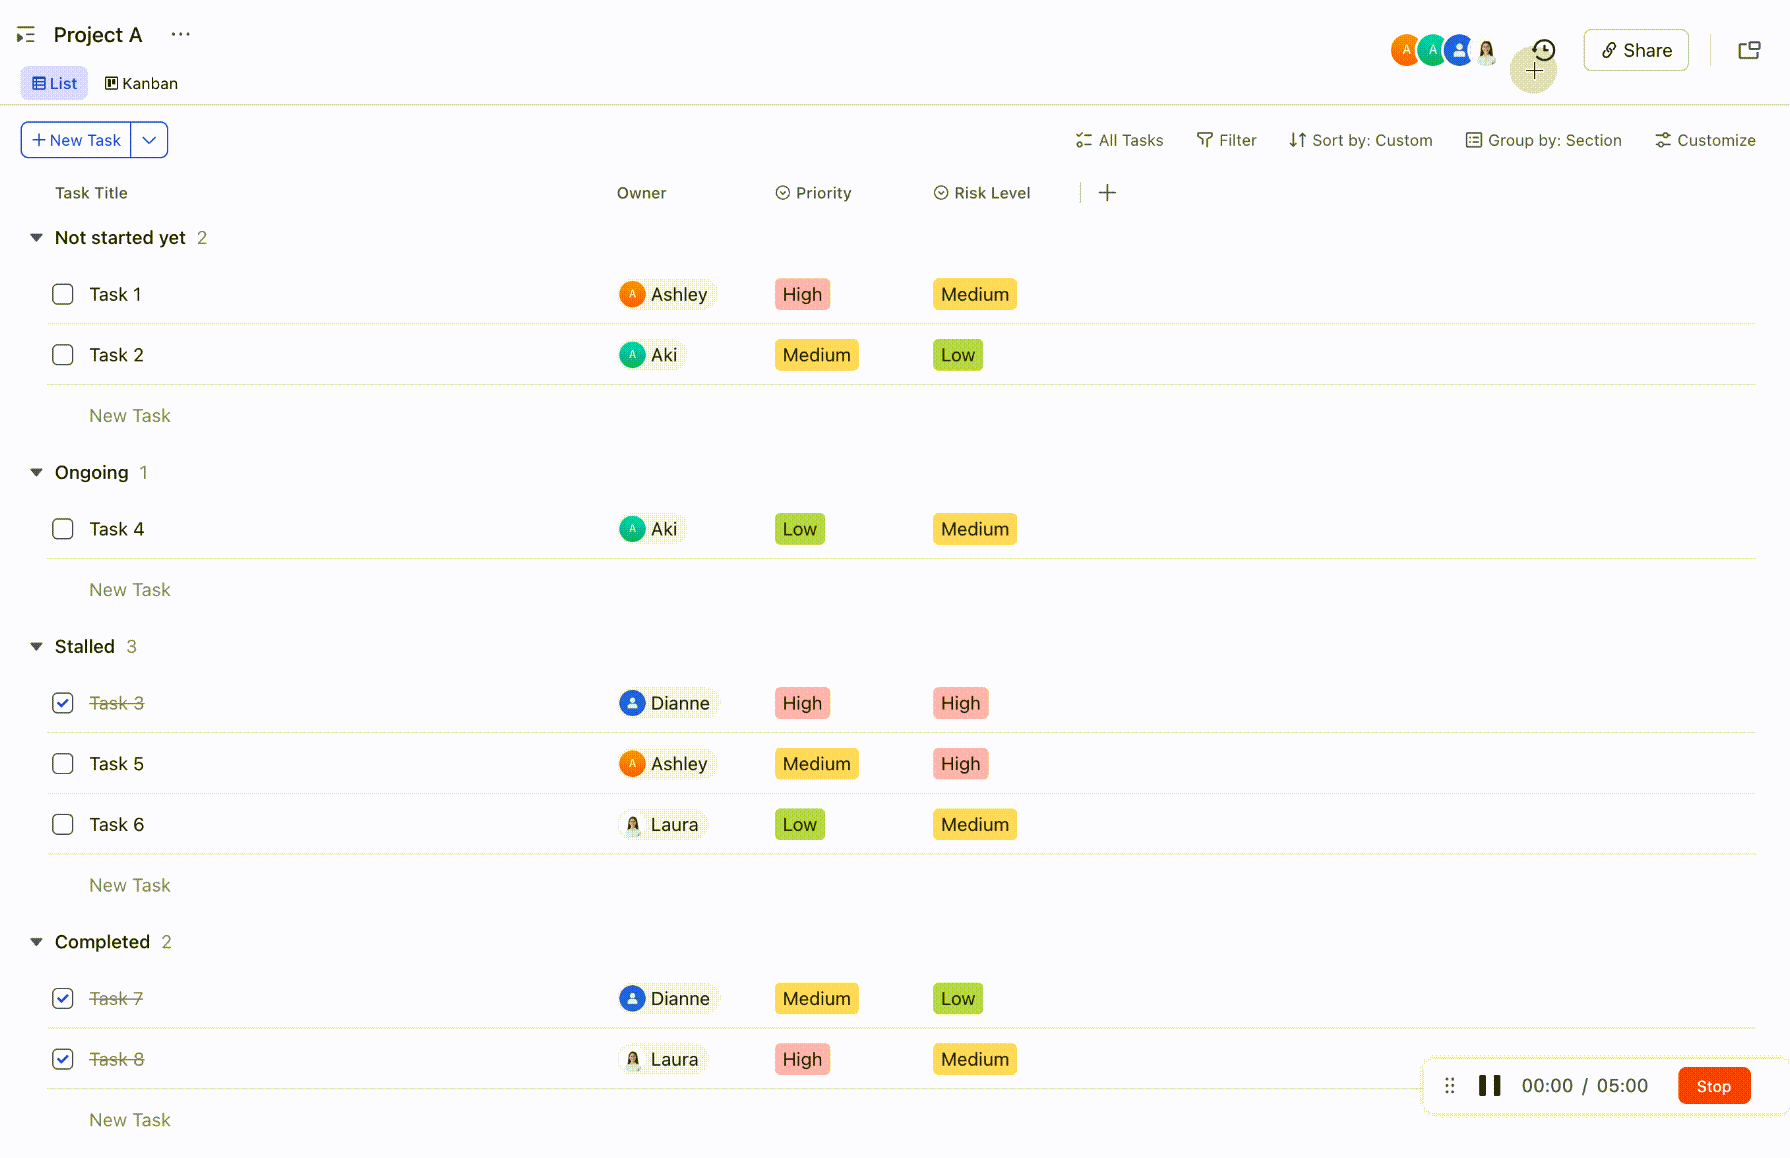
Task: Switch to the Kanban tab
Action: [x=140, y=83]
